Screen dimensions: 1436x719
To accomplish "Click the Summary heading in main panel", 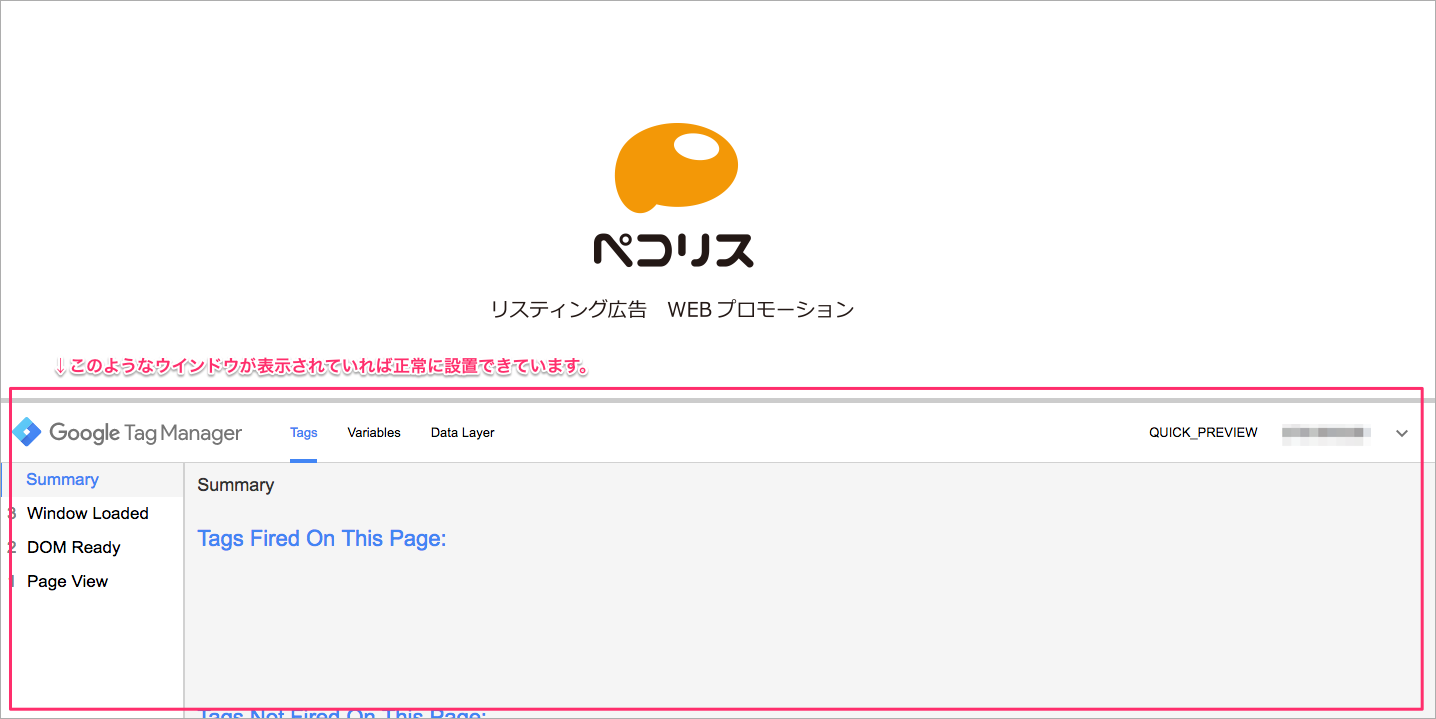I will coord(236,485).
